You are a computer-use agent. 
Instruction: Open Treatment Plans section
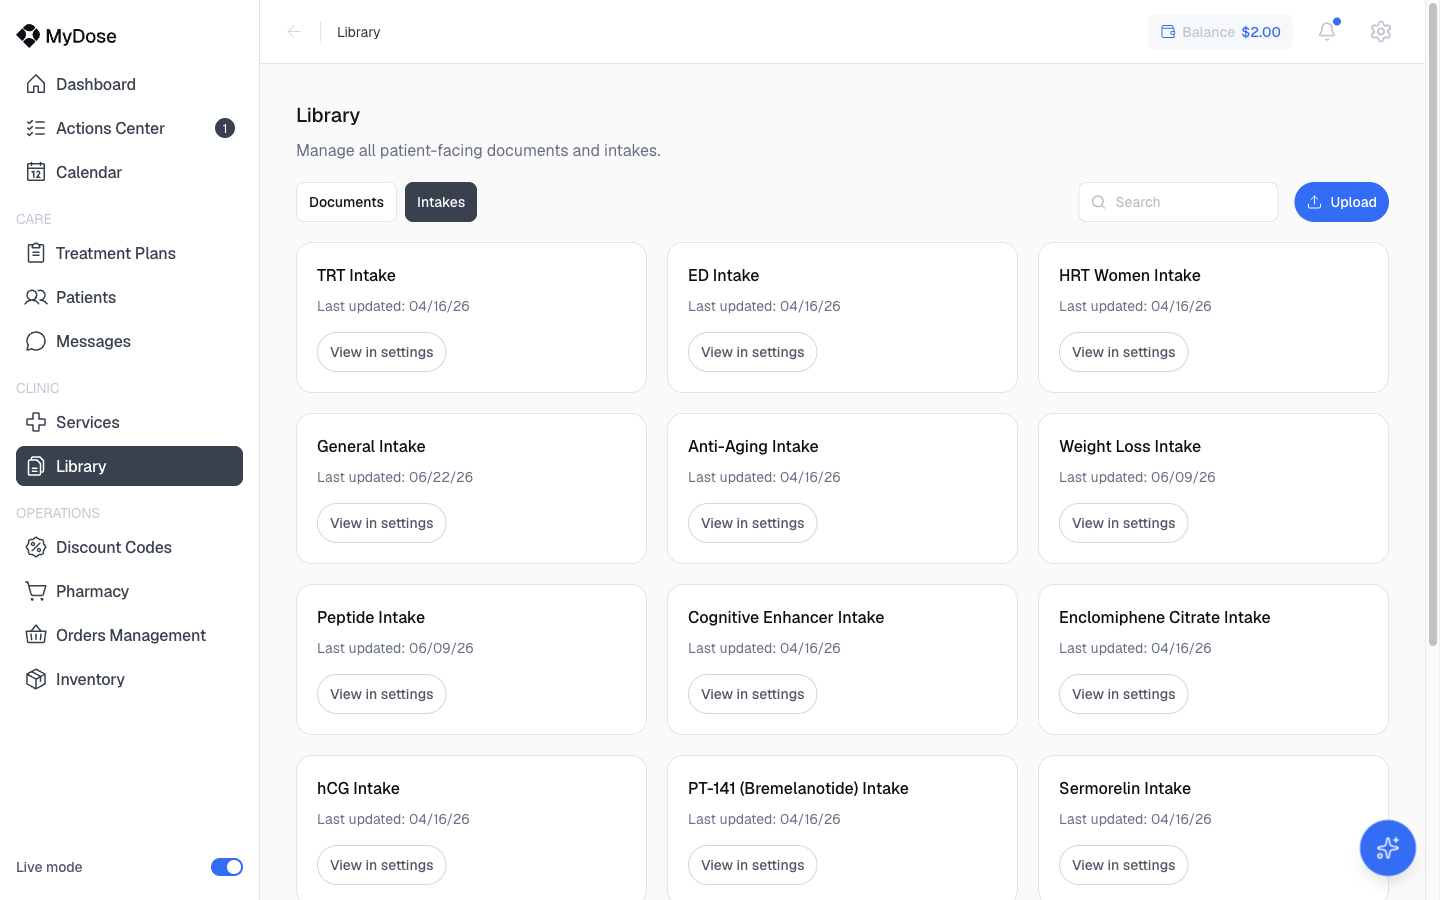[129, 253]
